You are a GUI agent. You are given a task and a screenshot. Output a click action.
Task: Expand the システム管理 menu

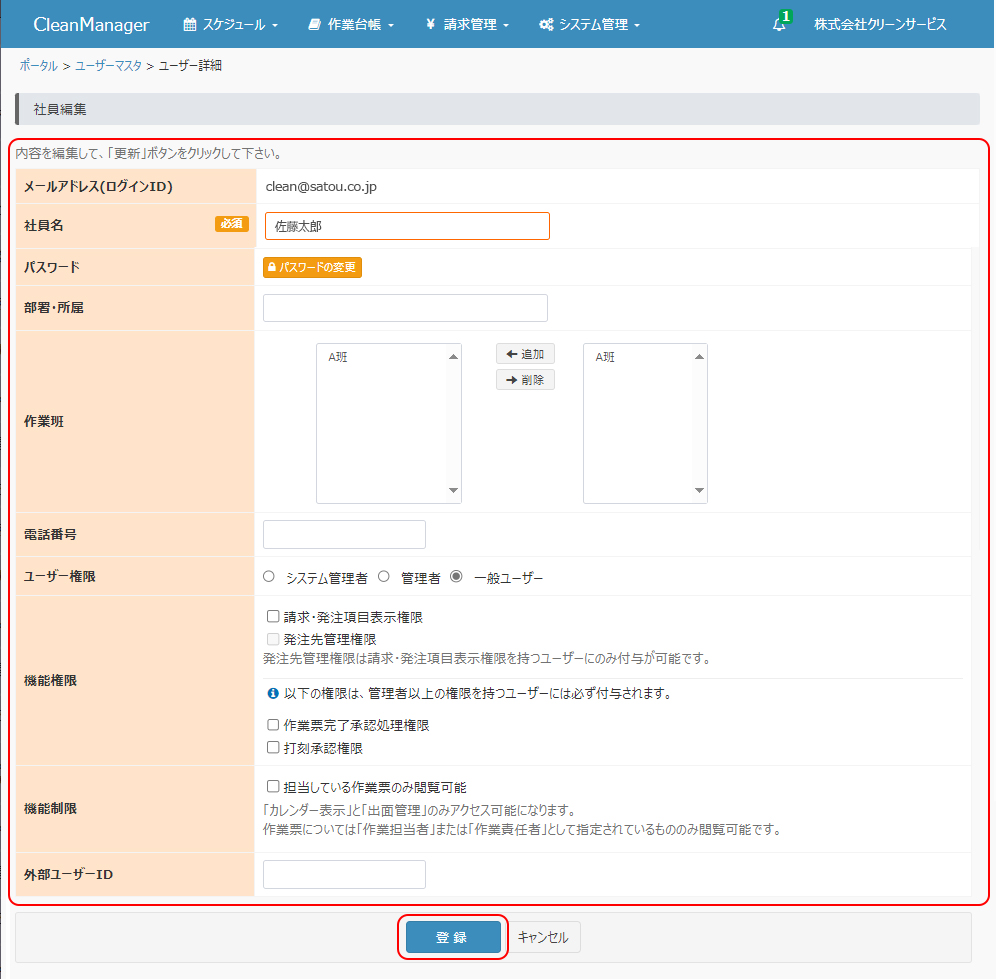click(x=589, y=24)
